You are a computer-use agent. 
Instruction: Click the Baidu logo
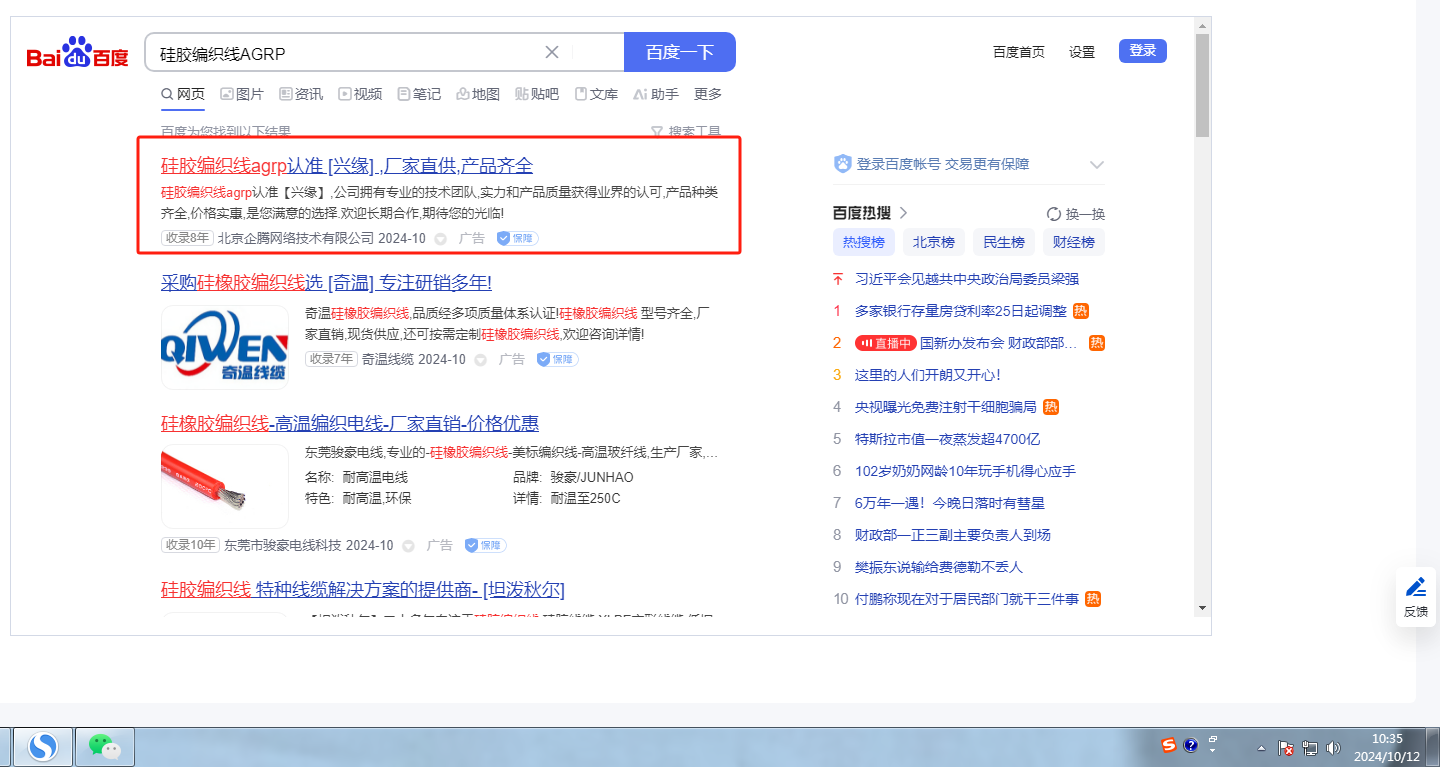pos(78,53)
